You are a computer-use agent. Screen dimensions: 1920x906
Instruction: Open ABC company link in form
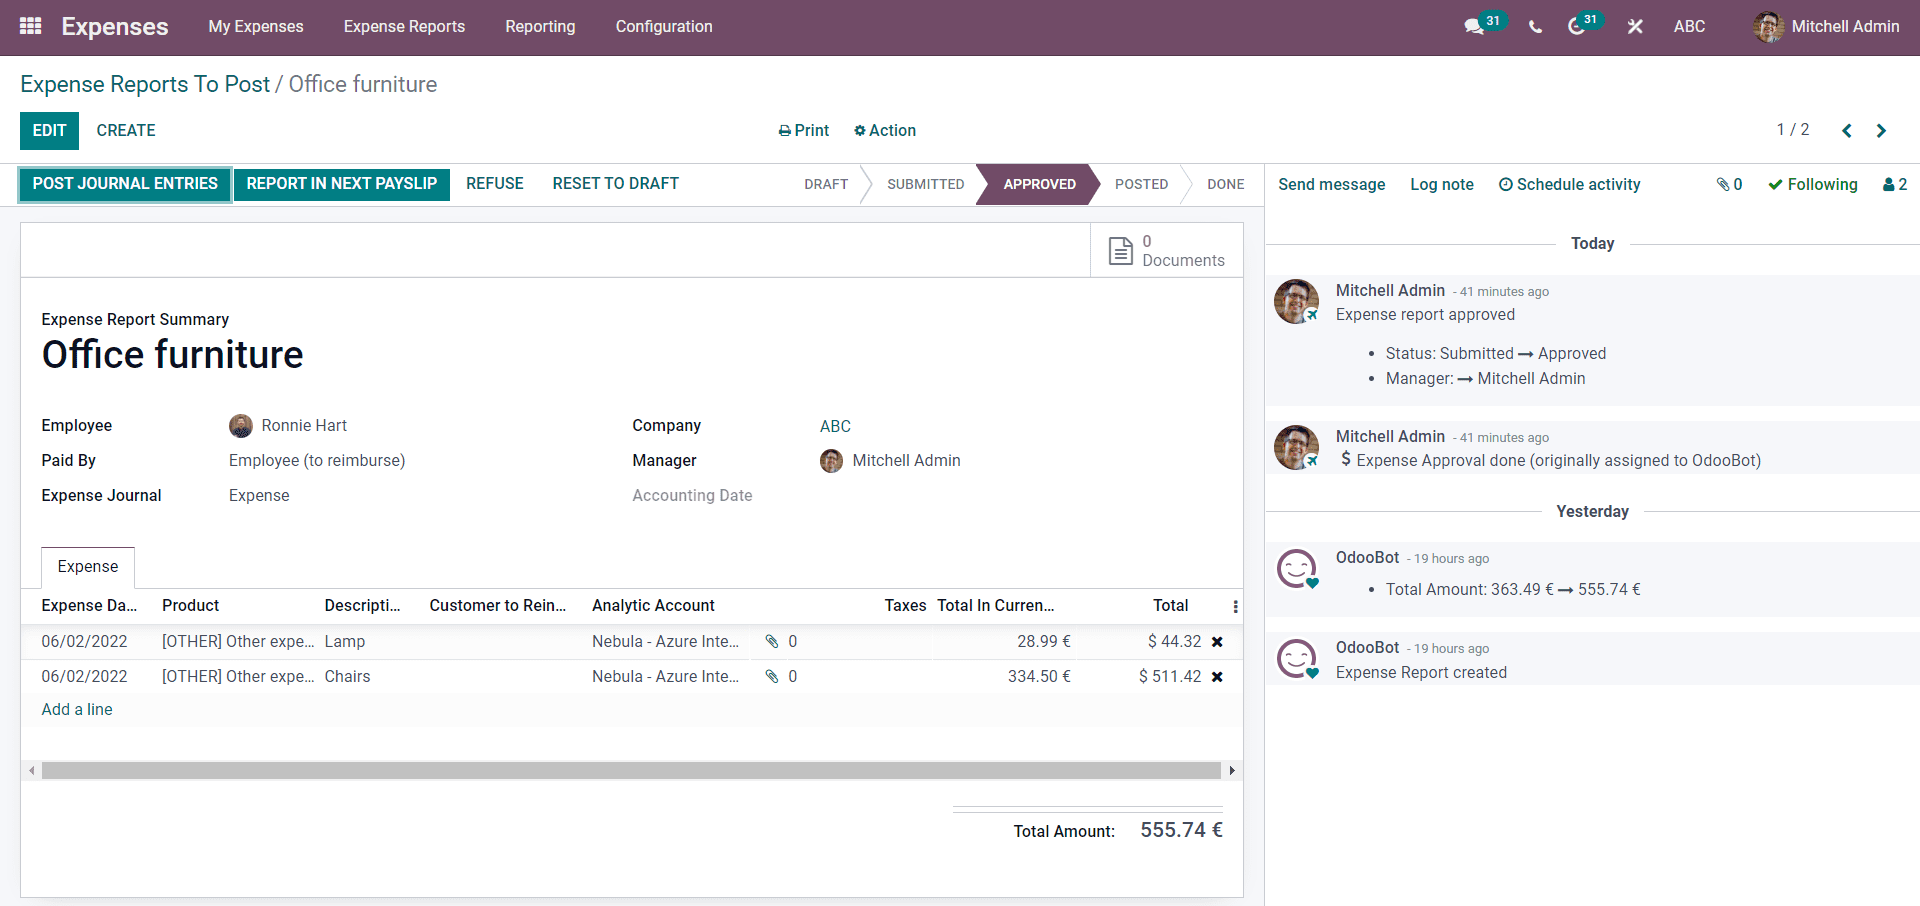pyautogui.click(x=835, y=426)
